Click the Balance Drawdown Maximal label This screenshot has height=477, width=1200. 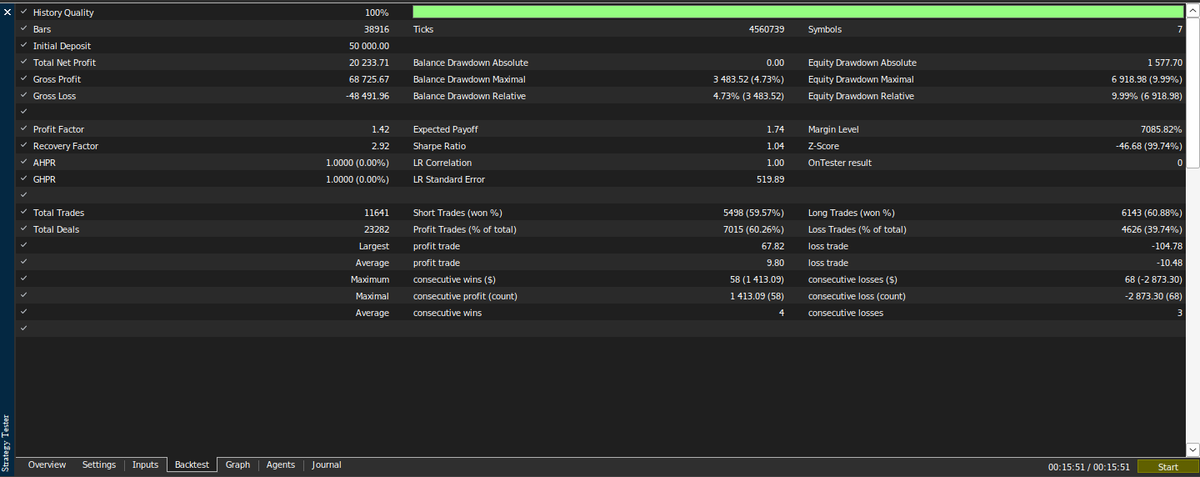[x=468, y=79]
